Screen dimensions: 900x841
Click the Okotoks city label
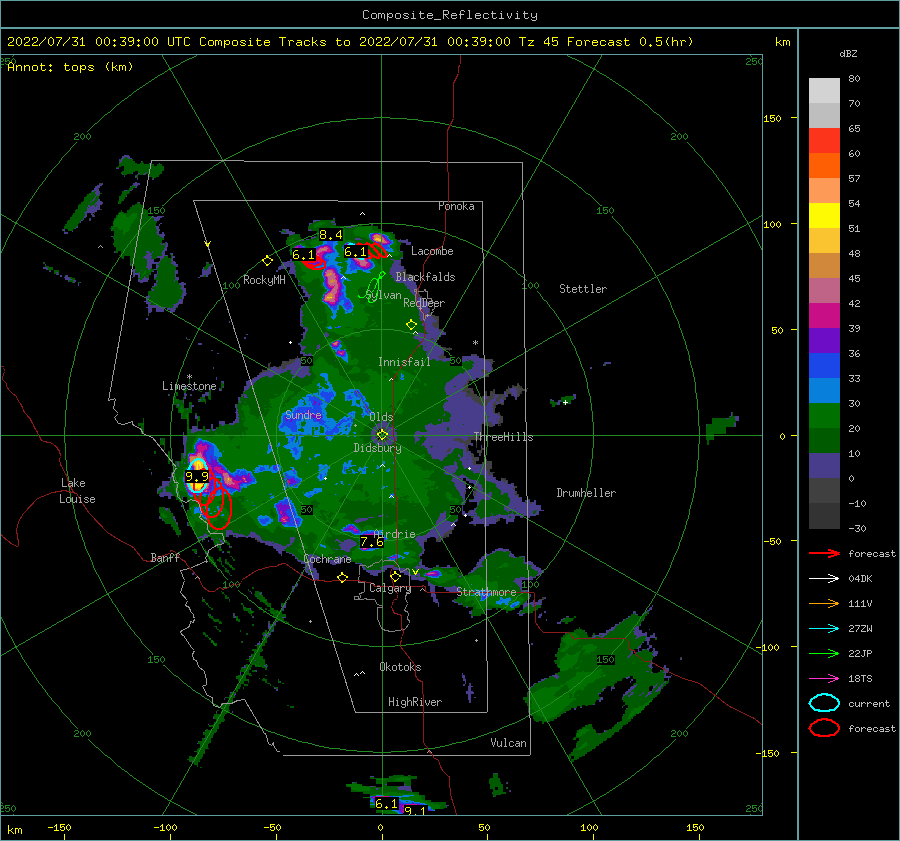click(x=400, y=667)
